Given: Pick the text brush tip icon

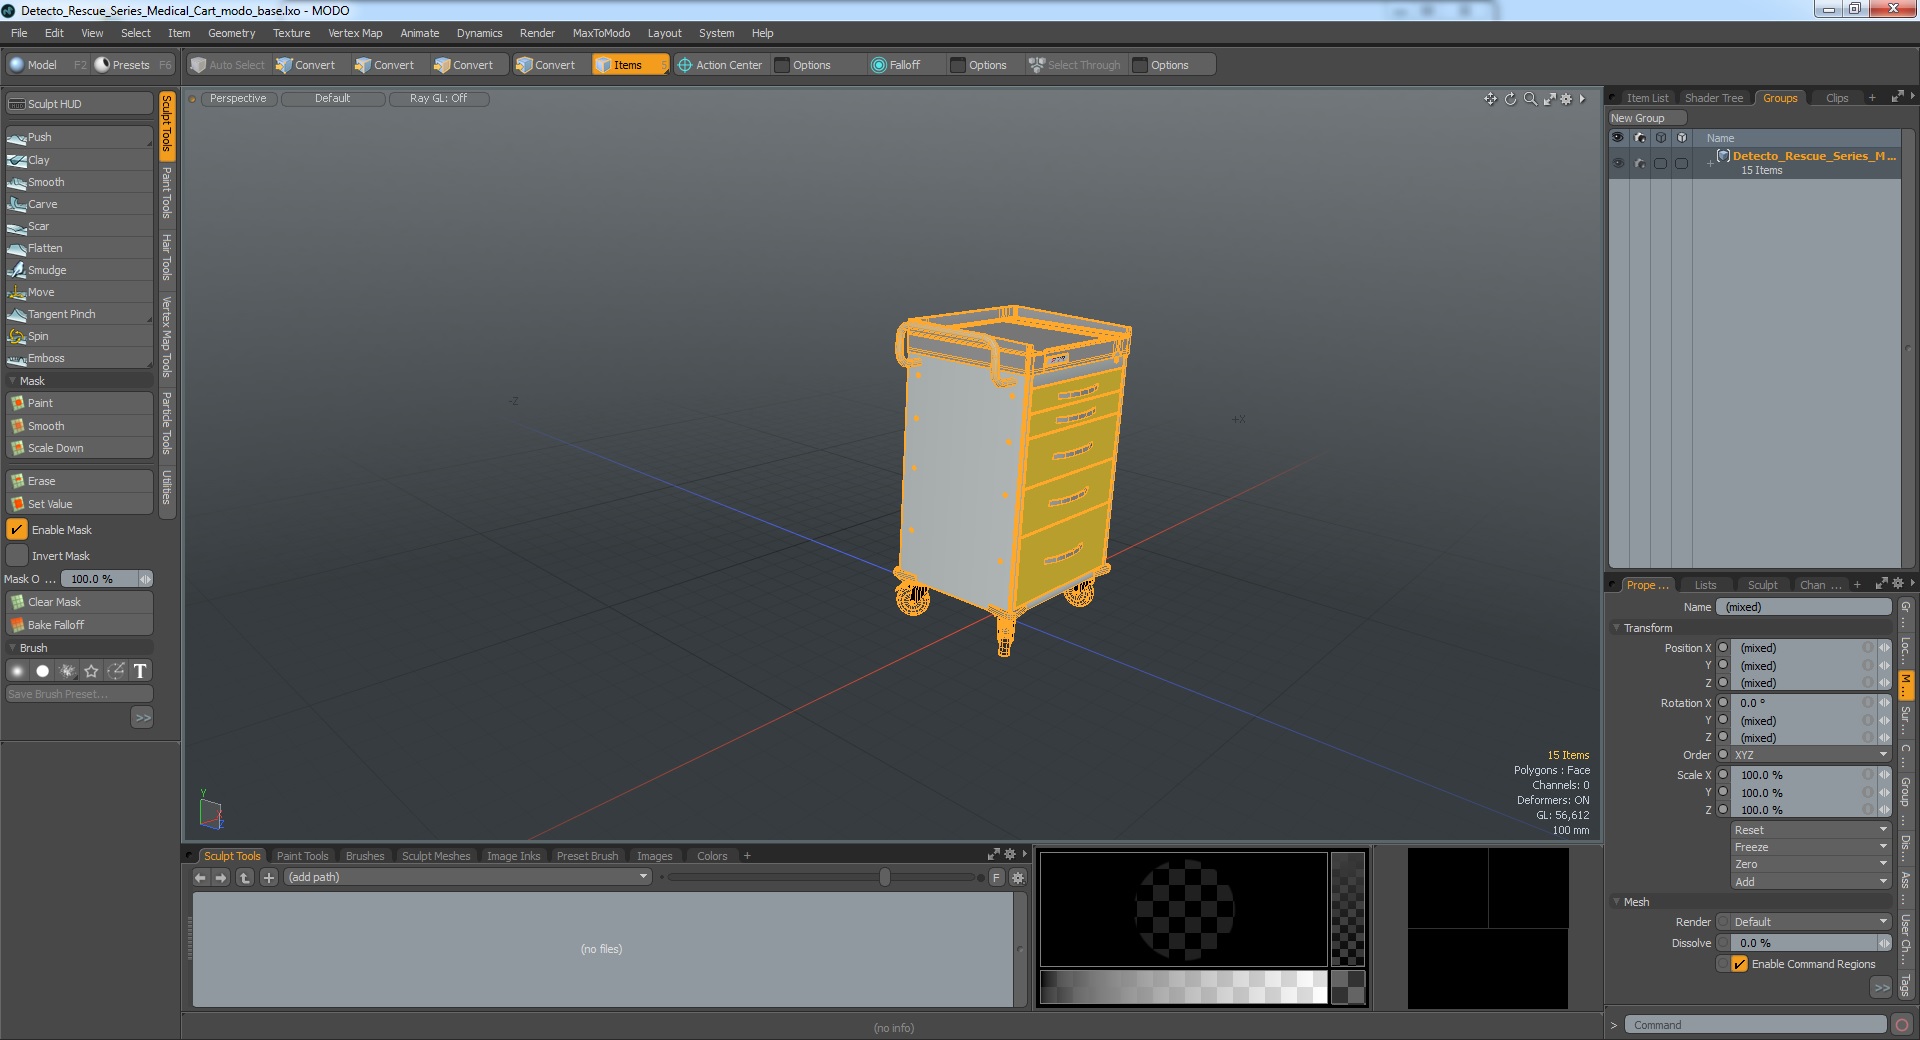Looking at the screenshot, I should (140, 671).
